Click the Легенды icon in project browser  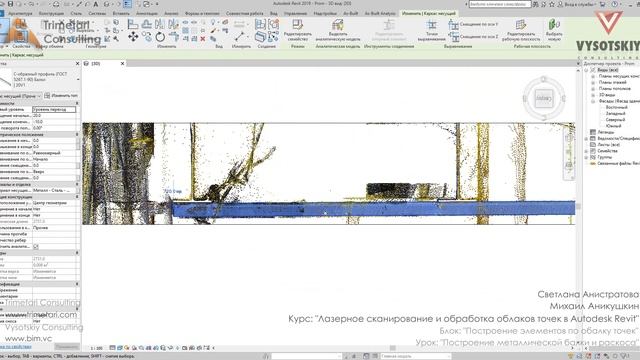(x=593, y=132)
